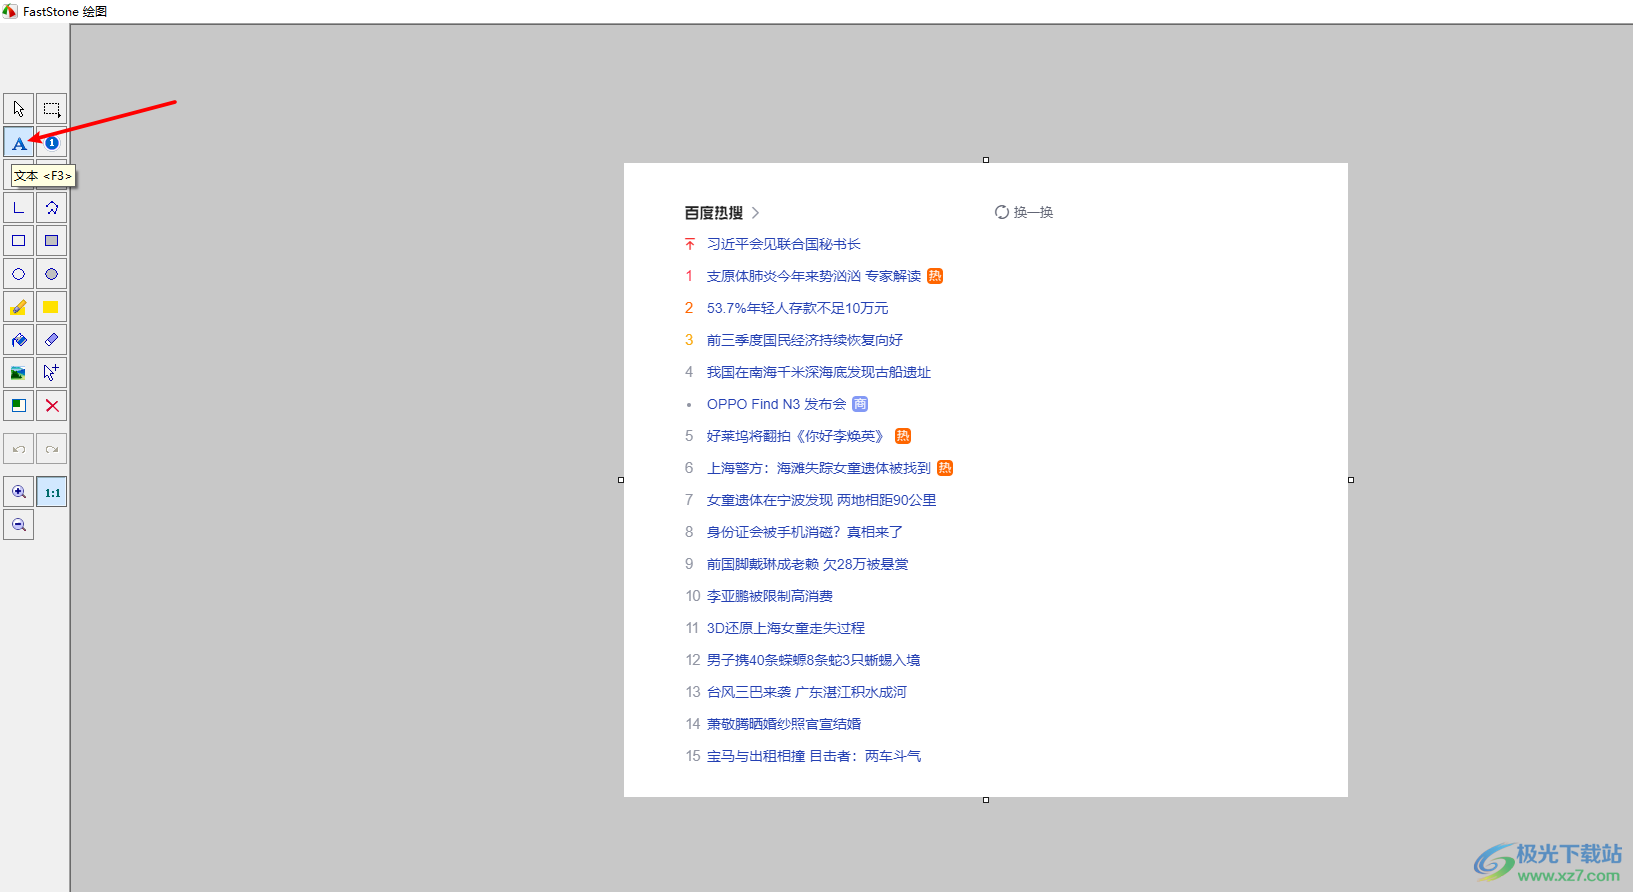Select the polygon freeform line tool
The height and width of the screenshot is (892, 1633).
point(52,208)
